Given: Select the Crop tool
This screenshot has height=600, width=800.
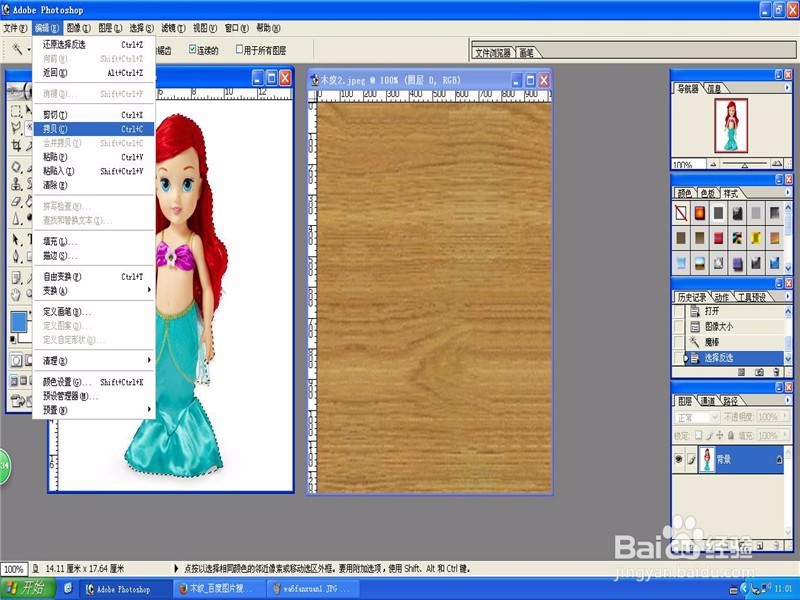Looking at the screenshot, I should point(16,145).
